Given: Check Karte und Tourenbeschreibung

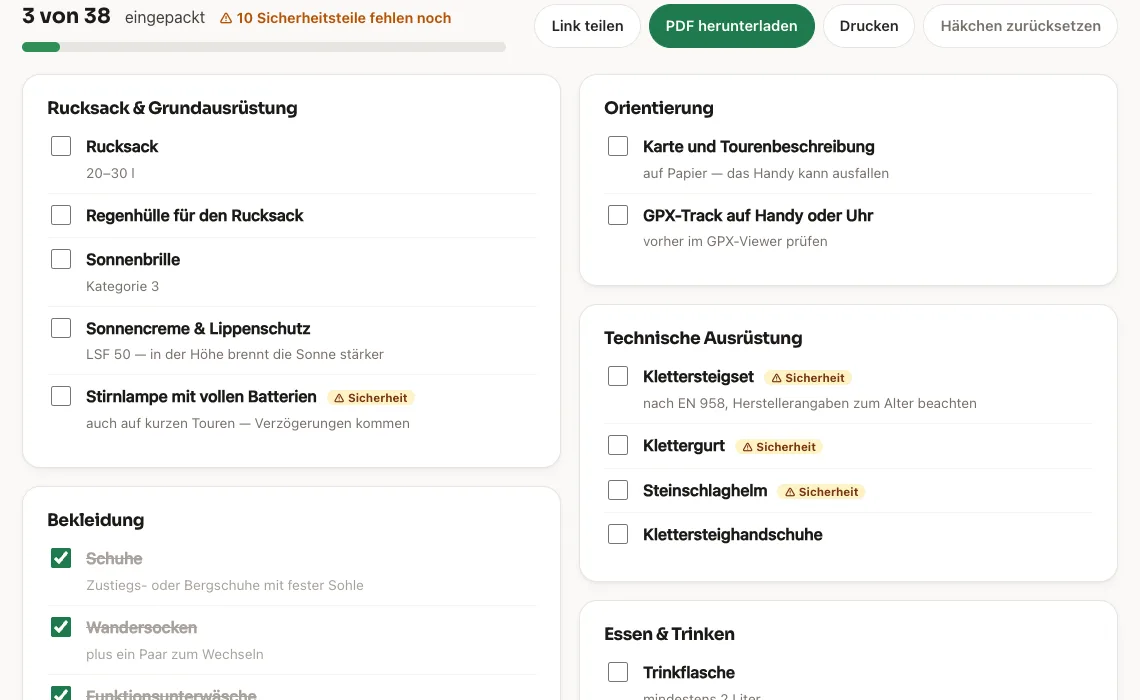Looking at the screenshot, I should (x=618, y=146).
